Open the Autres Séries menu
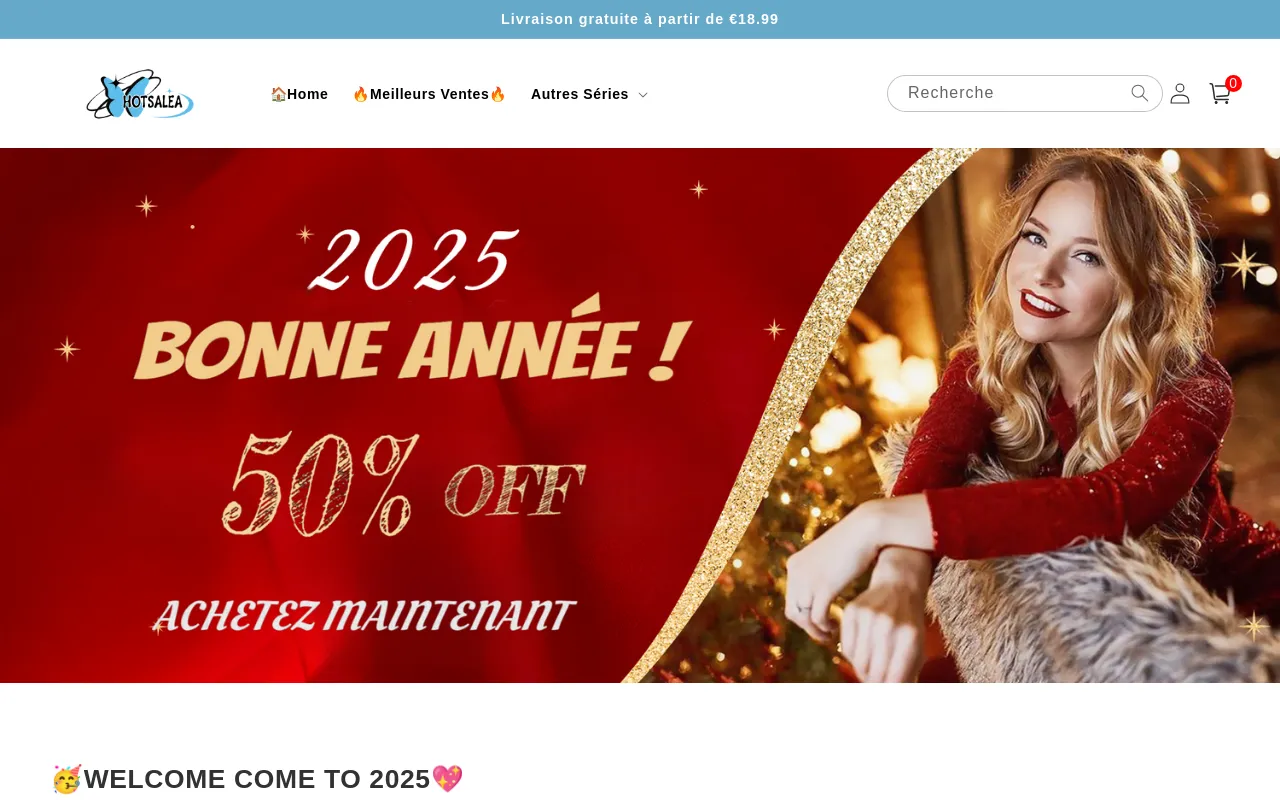1280x800 pixels. tap(589, 94)
